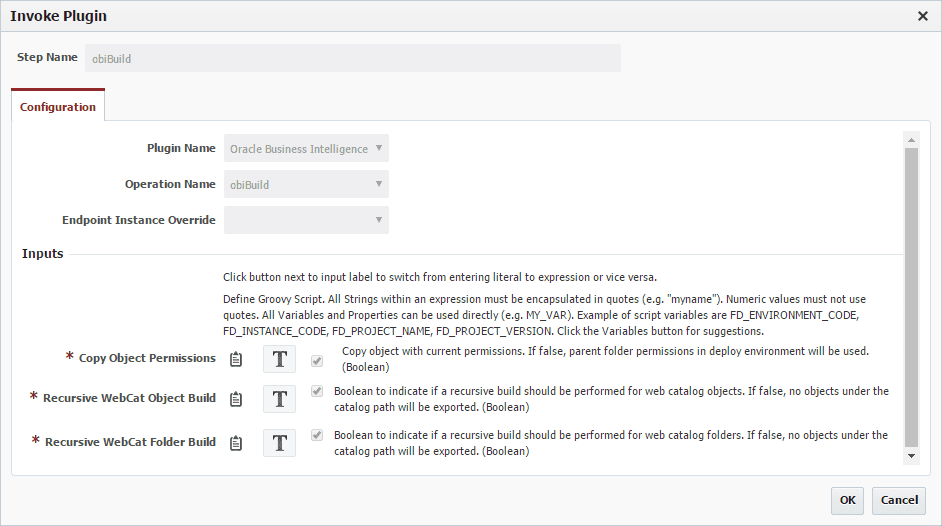Confirm with the OK button

click(x=847, y=500)
